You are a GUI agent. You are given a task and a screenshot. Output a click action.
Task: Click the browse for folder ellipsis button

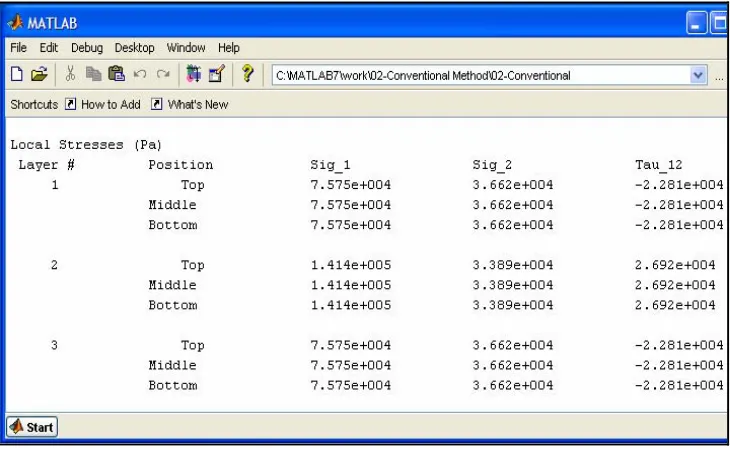(x=719, y=76)
